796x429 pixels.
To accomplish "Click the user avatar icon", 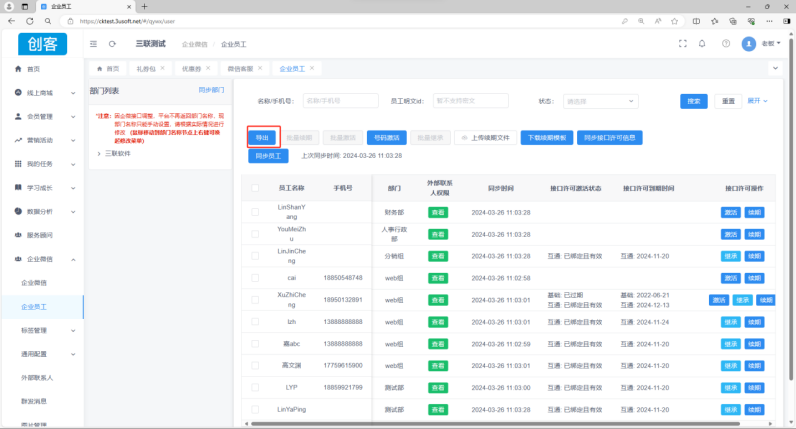I will point(749,44).
